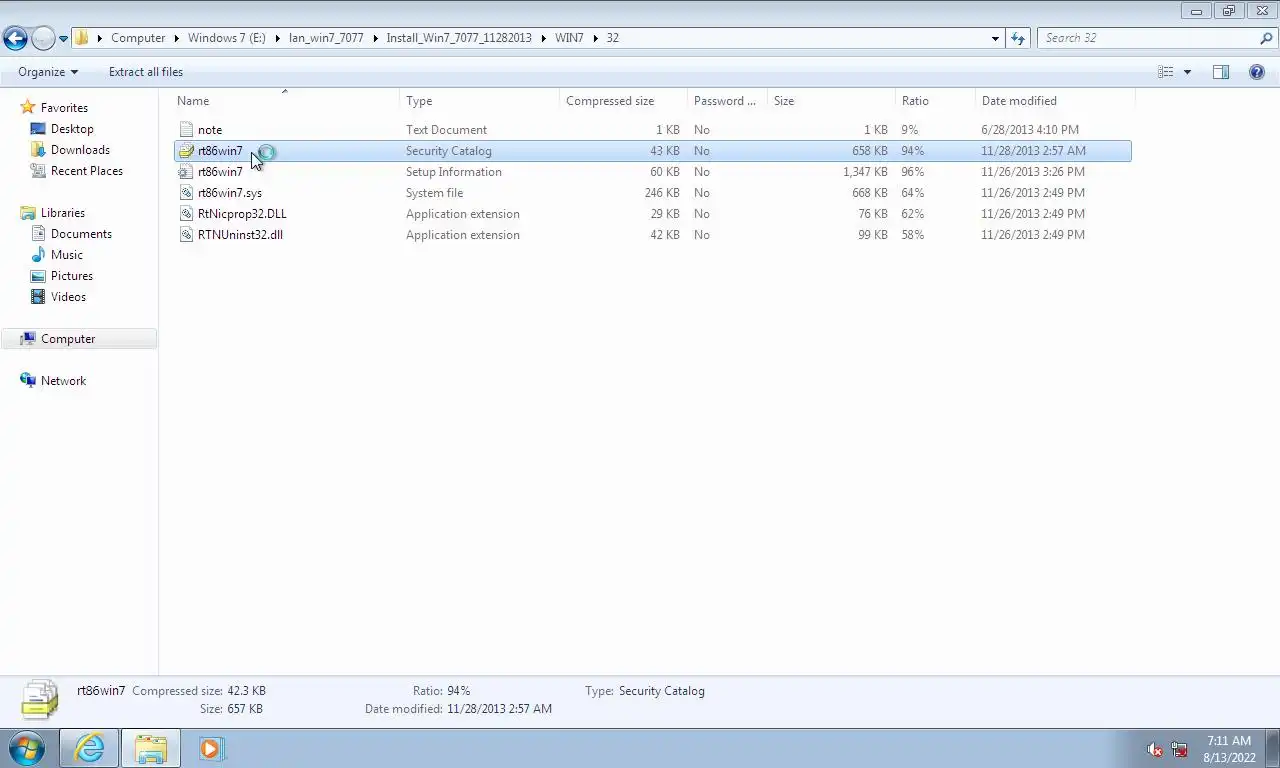
Task: Click lan_win7_7077 breadcrumb
Action: click(x=326, y=38)
